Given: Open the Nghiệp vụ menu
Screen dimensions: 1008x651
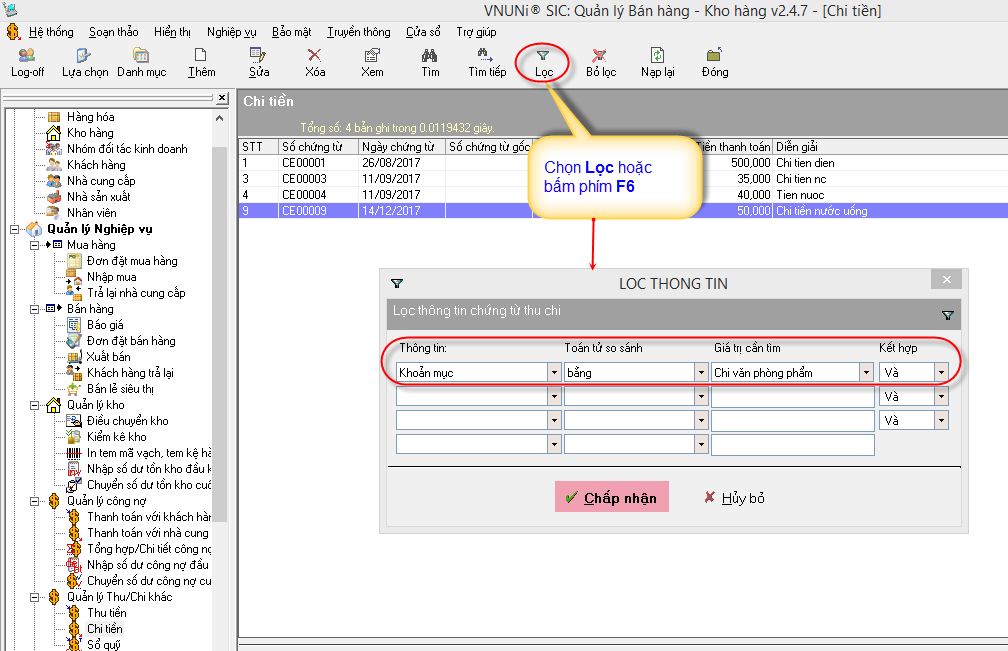Looking at the screenshot, I should click(x=232, y=32).
